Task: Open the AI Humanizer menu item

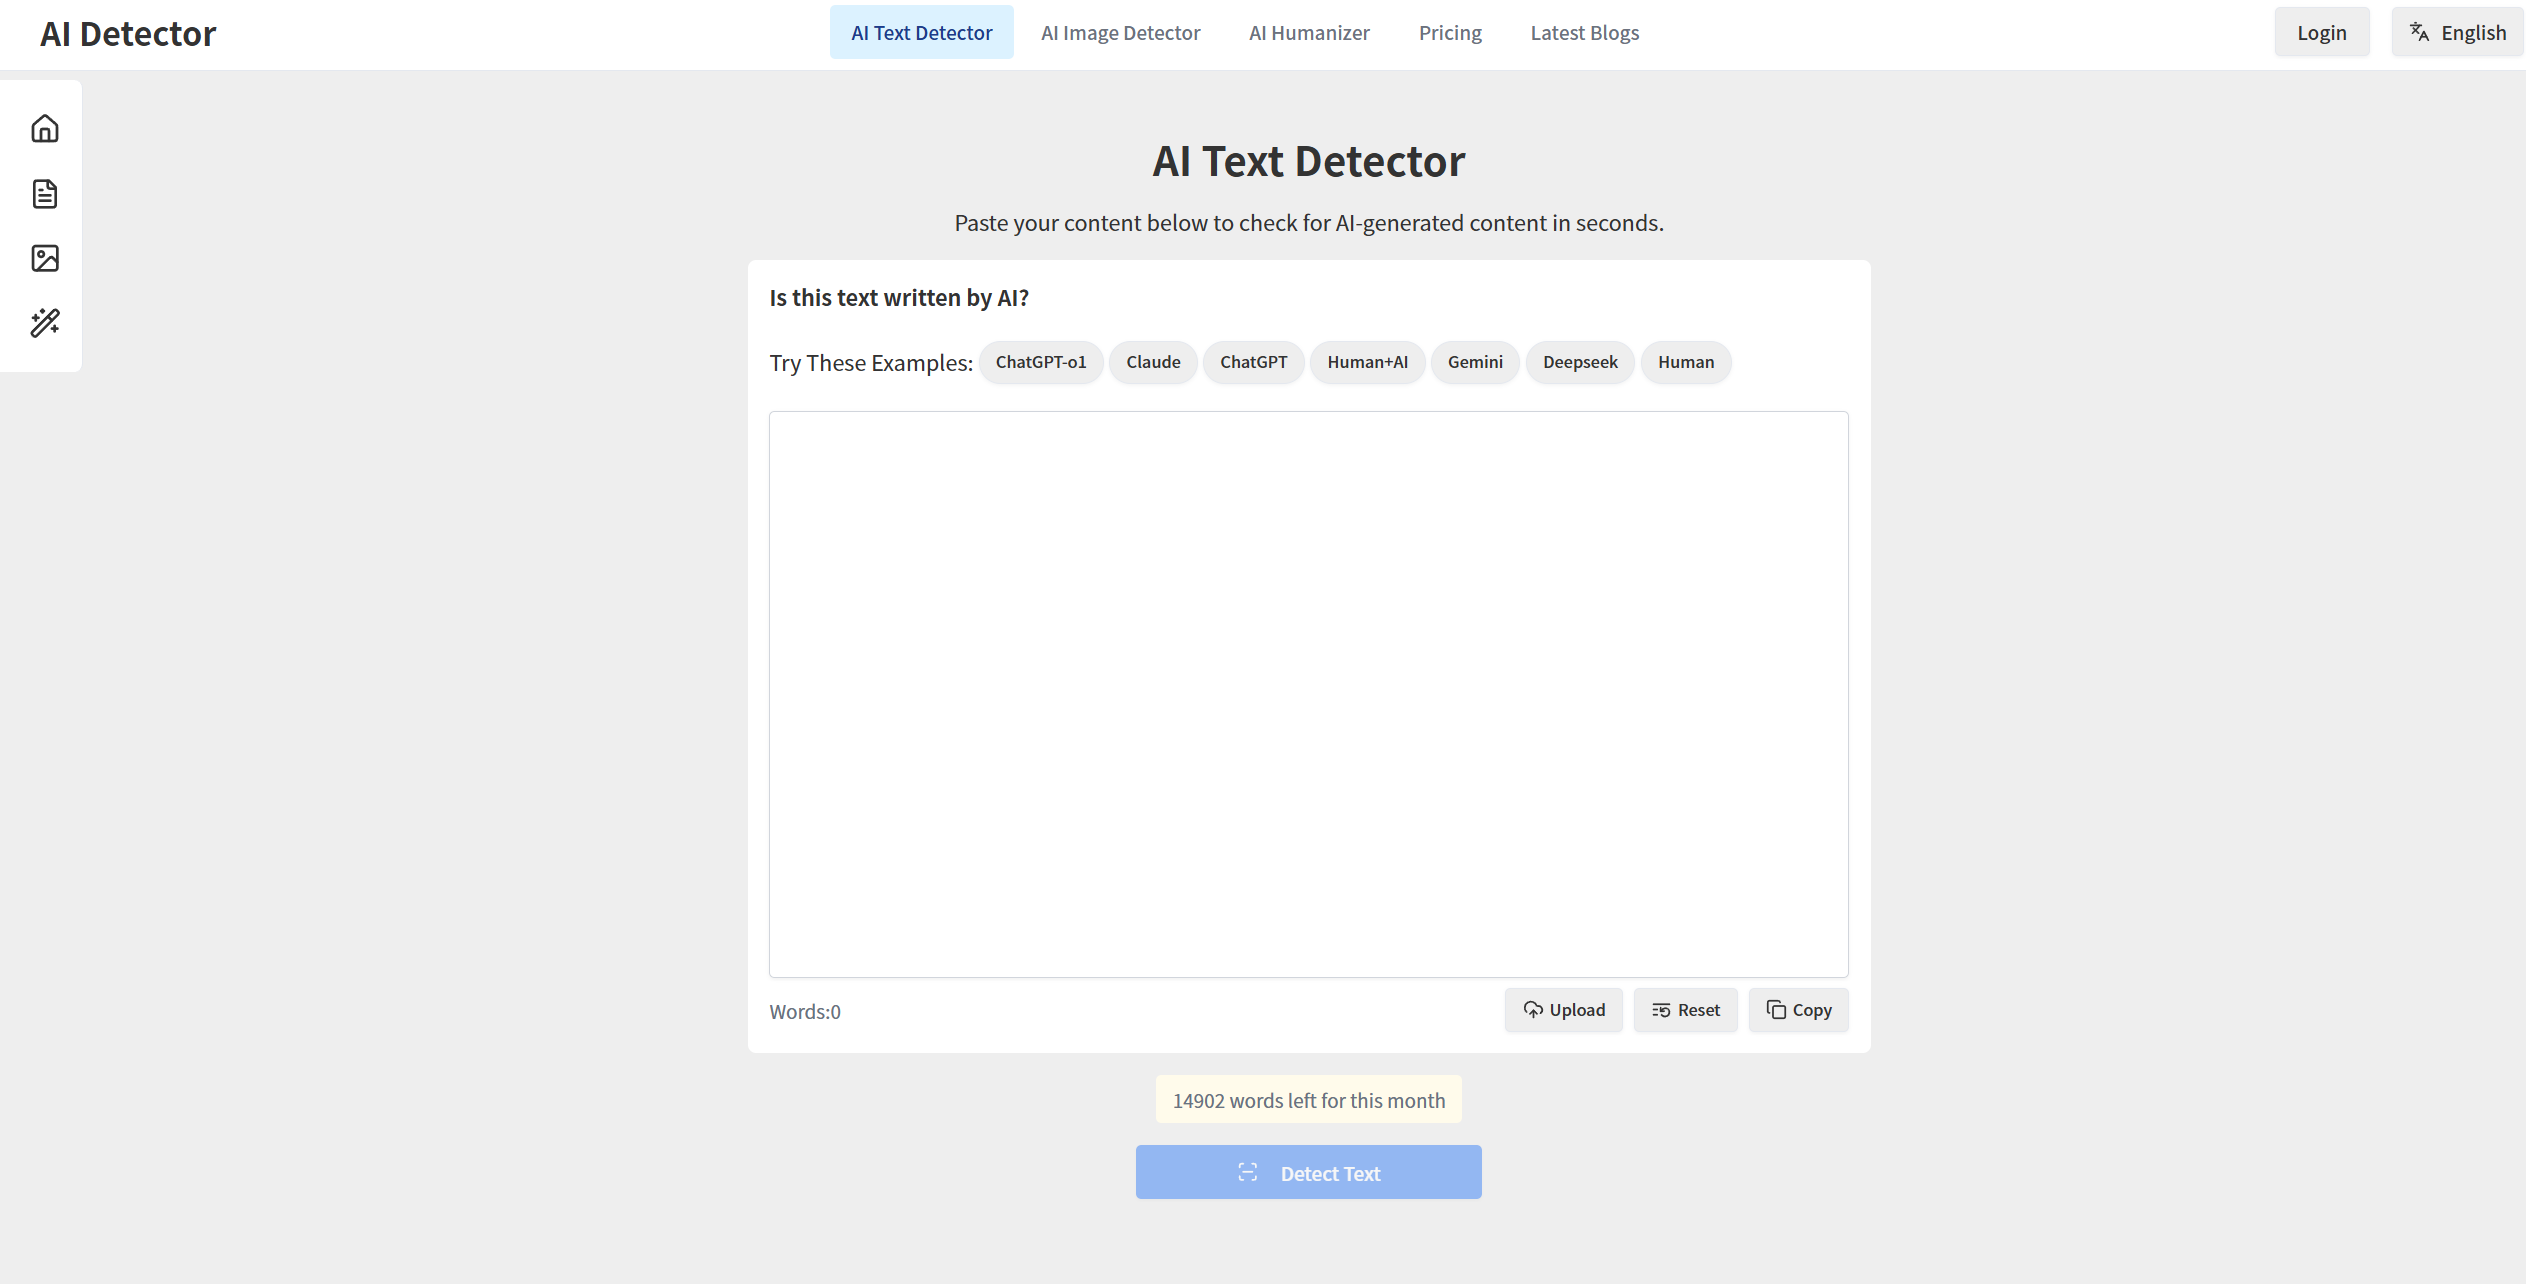Action: point(1309,33)
